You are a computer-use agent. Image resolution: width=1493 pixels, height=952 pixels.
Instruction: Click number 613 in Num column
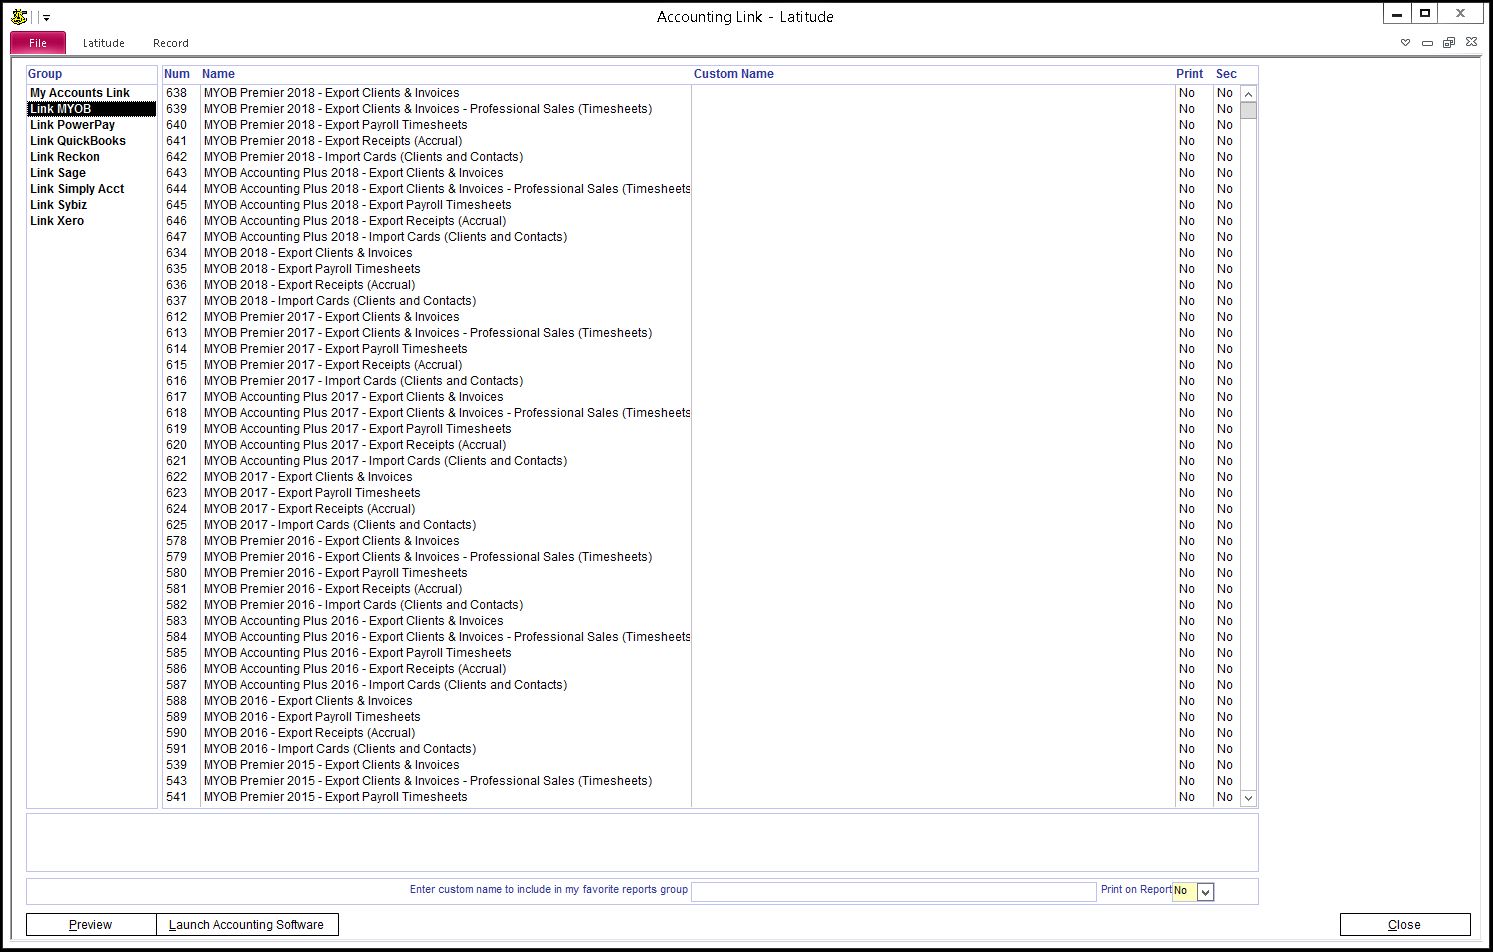pos(177,333)
